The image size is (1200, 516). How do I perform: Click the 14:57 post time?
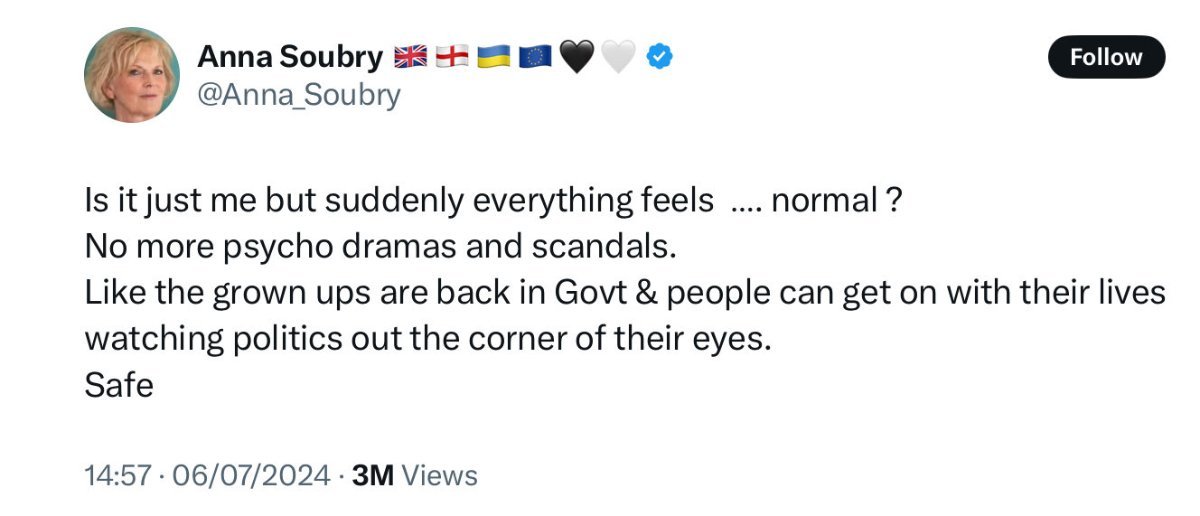[118, 475]
